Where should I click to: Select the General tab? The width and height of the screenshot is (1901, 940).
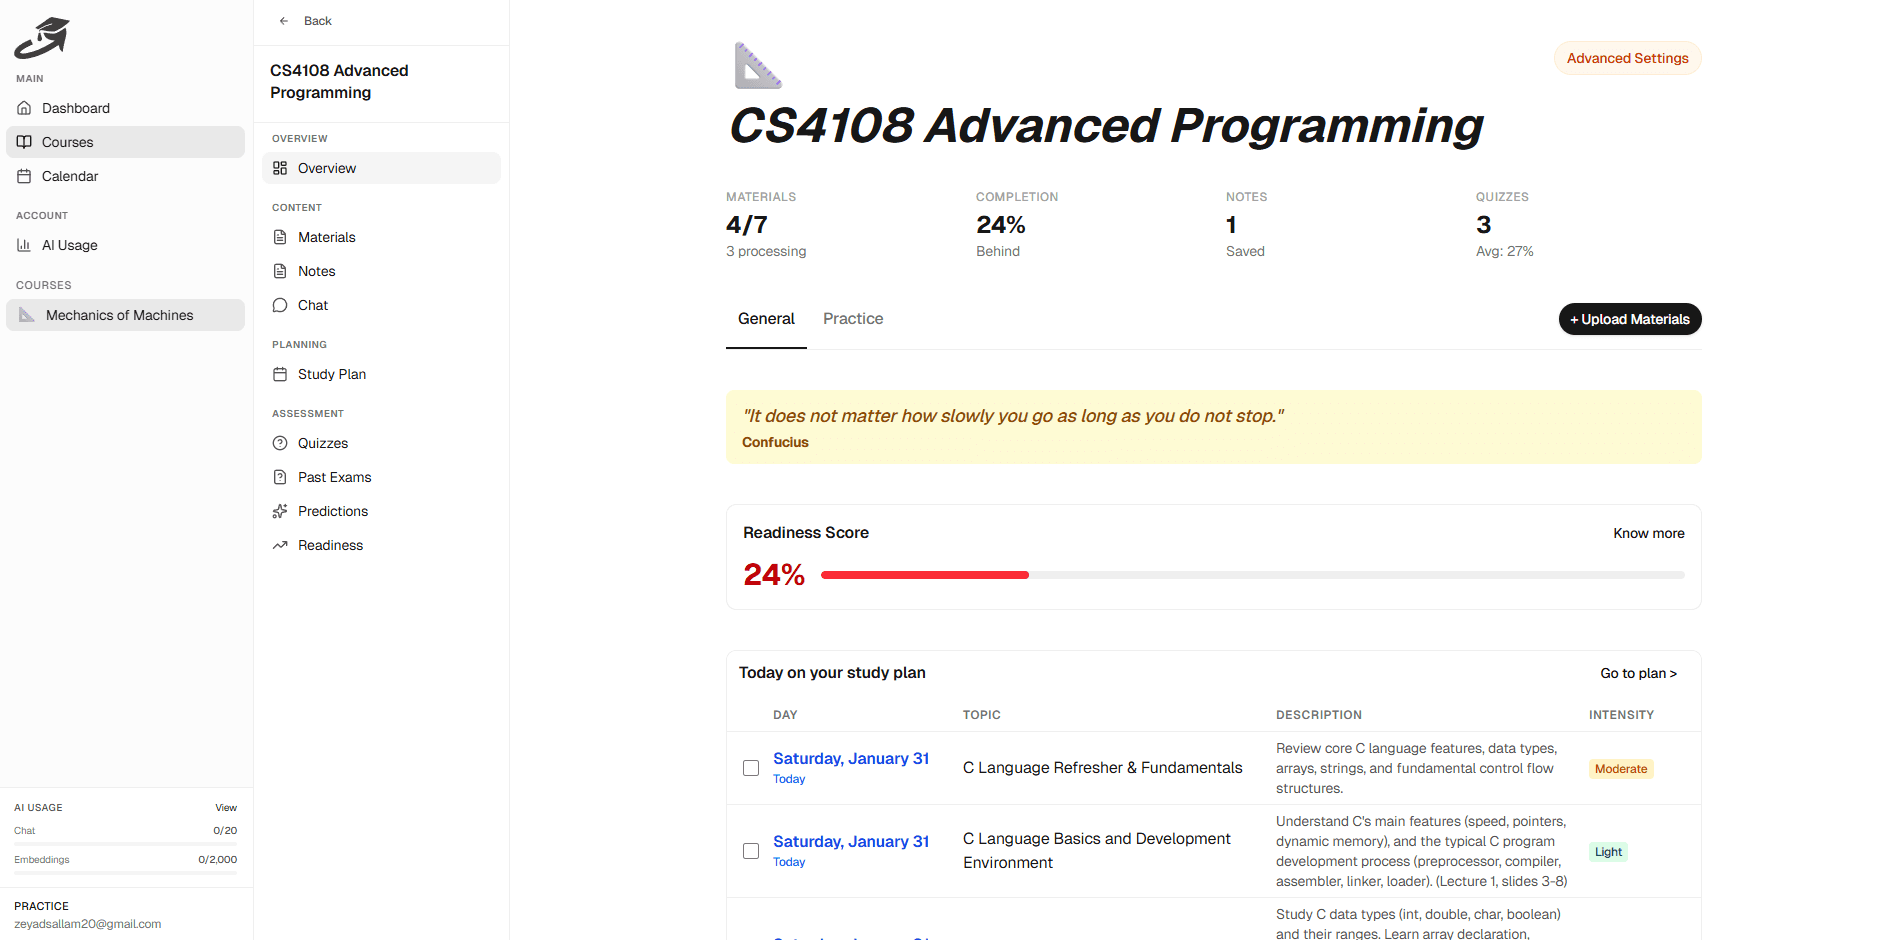click(766, 319)
